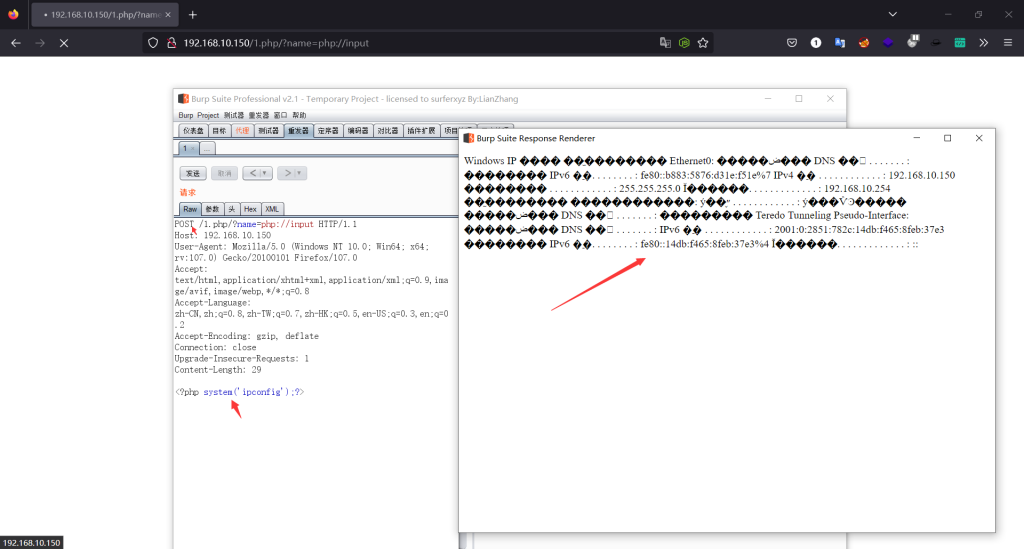
Task: Open Pocket save icon in Firefox toolbar
Action: pyautogui.click(x=791, y=43)
